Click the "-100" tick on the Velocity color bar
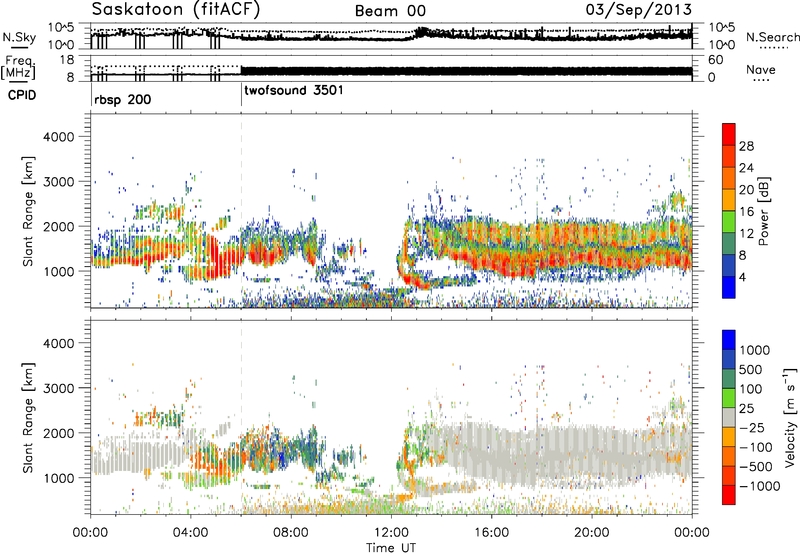 click(755, 447)
